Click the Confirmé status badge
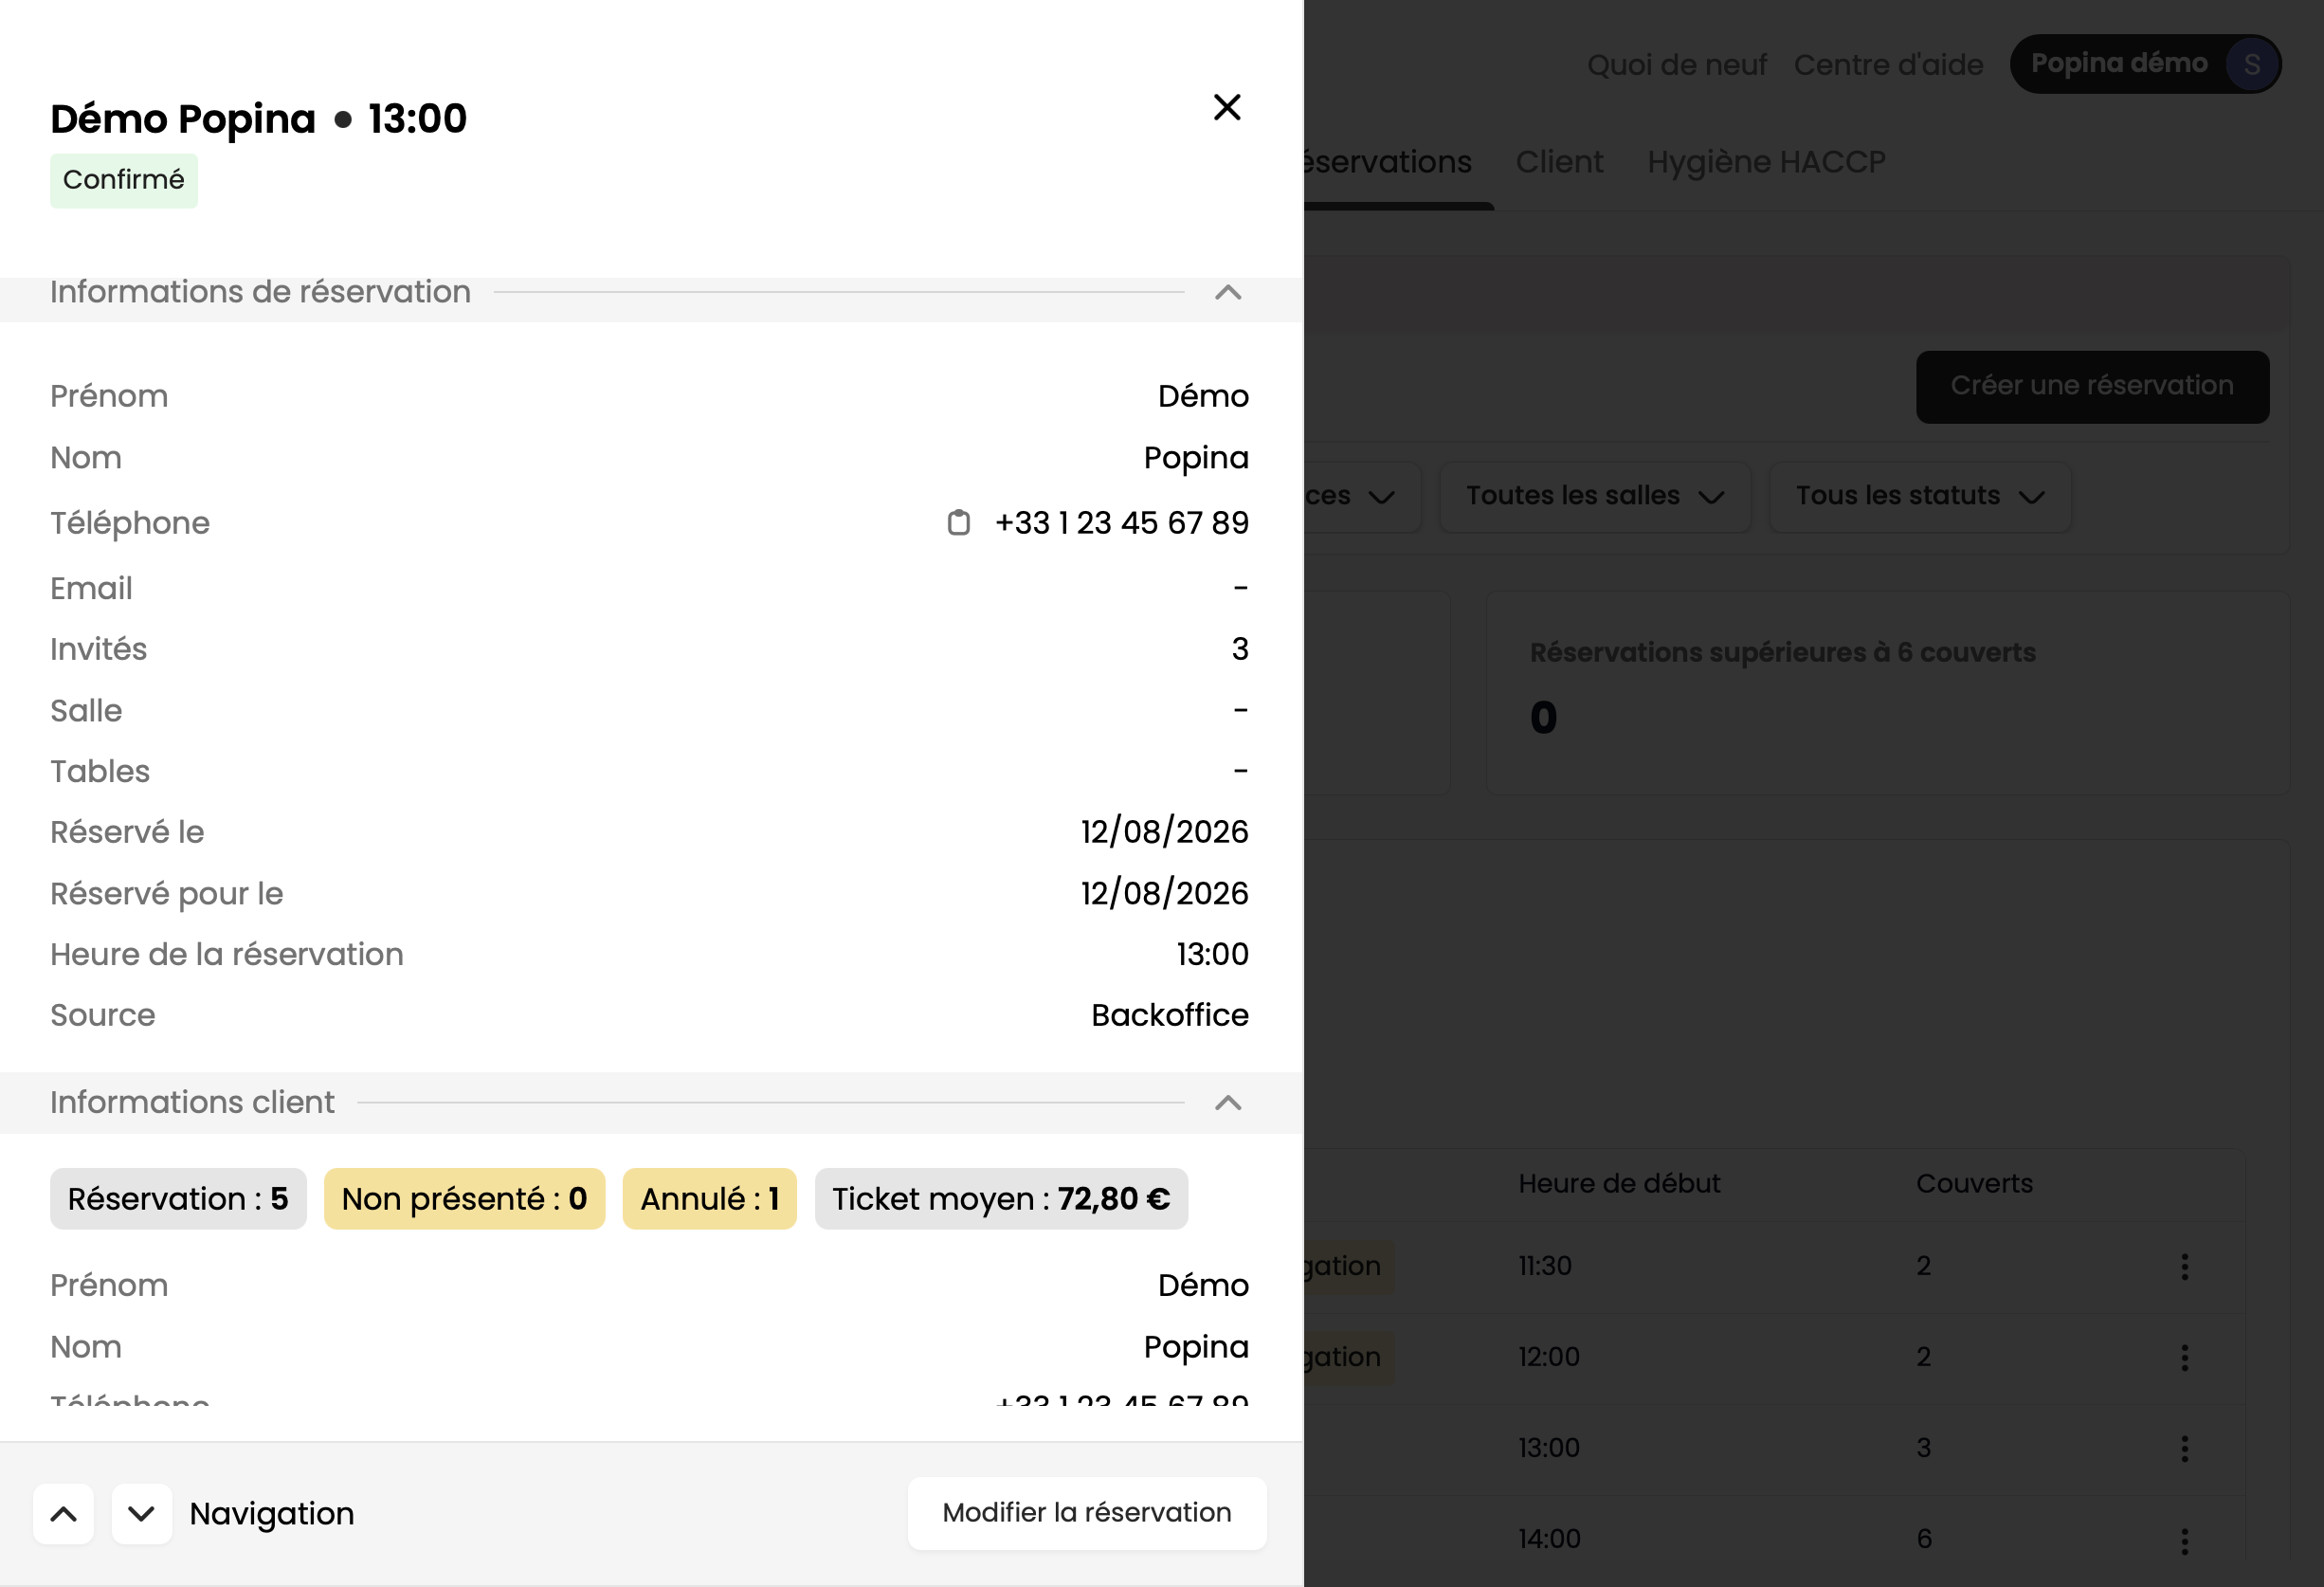Screen dimensions: 2324x1587 (124, 180)
